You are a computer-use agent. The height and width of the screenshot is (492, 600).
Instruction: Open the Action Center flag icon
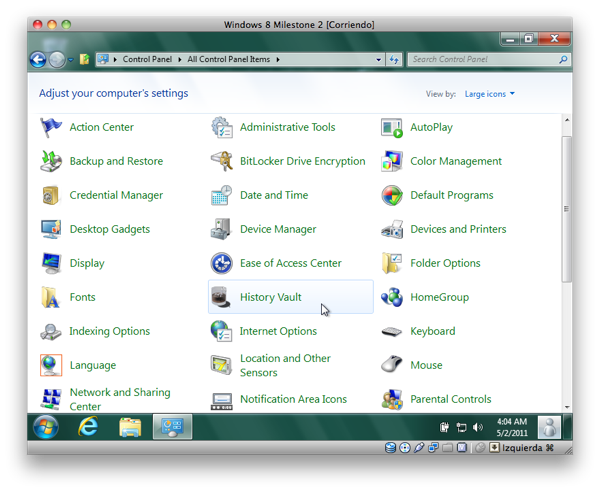point(51,127)
